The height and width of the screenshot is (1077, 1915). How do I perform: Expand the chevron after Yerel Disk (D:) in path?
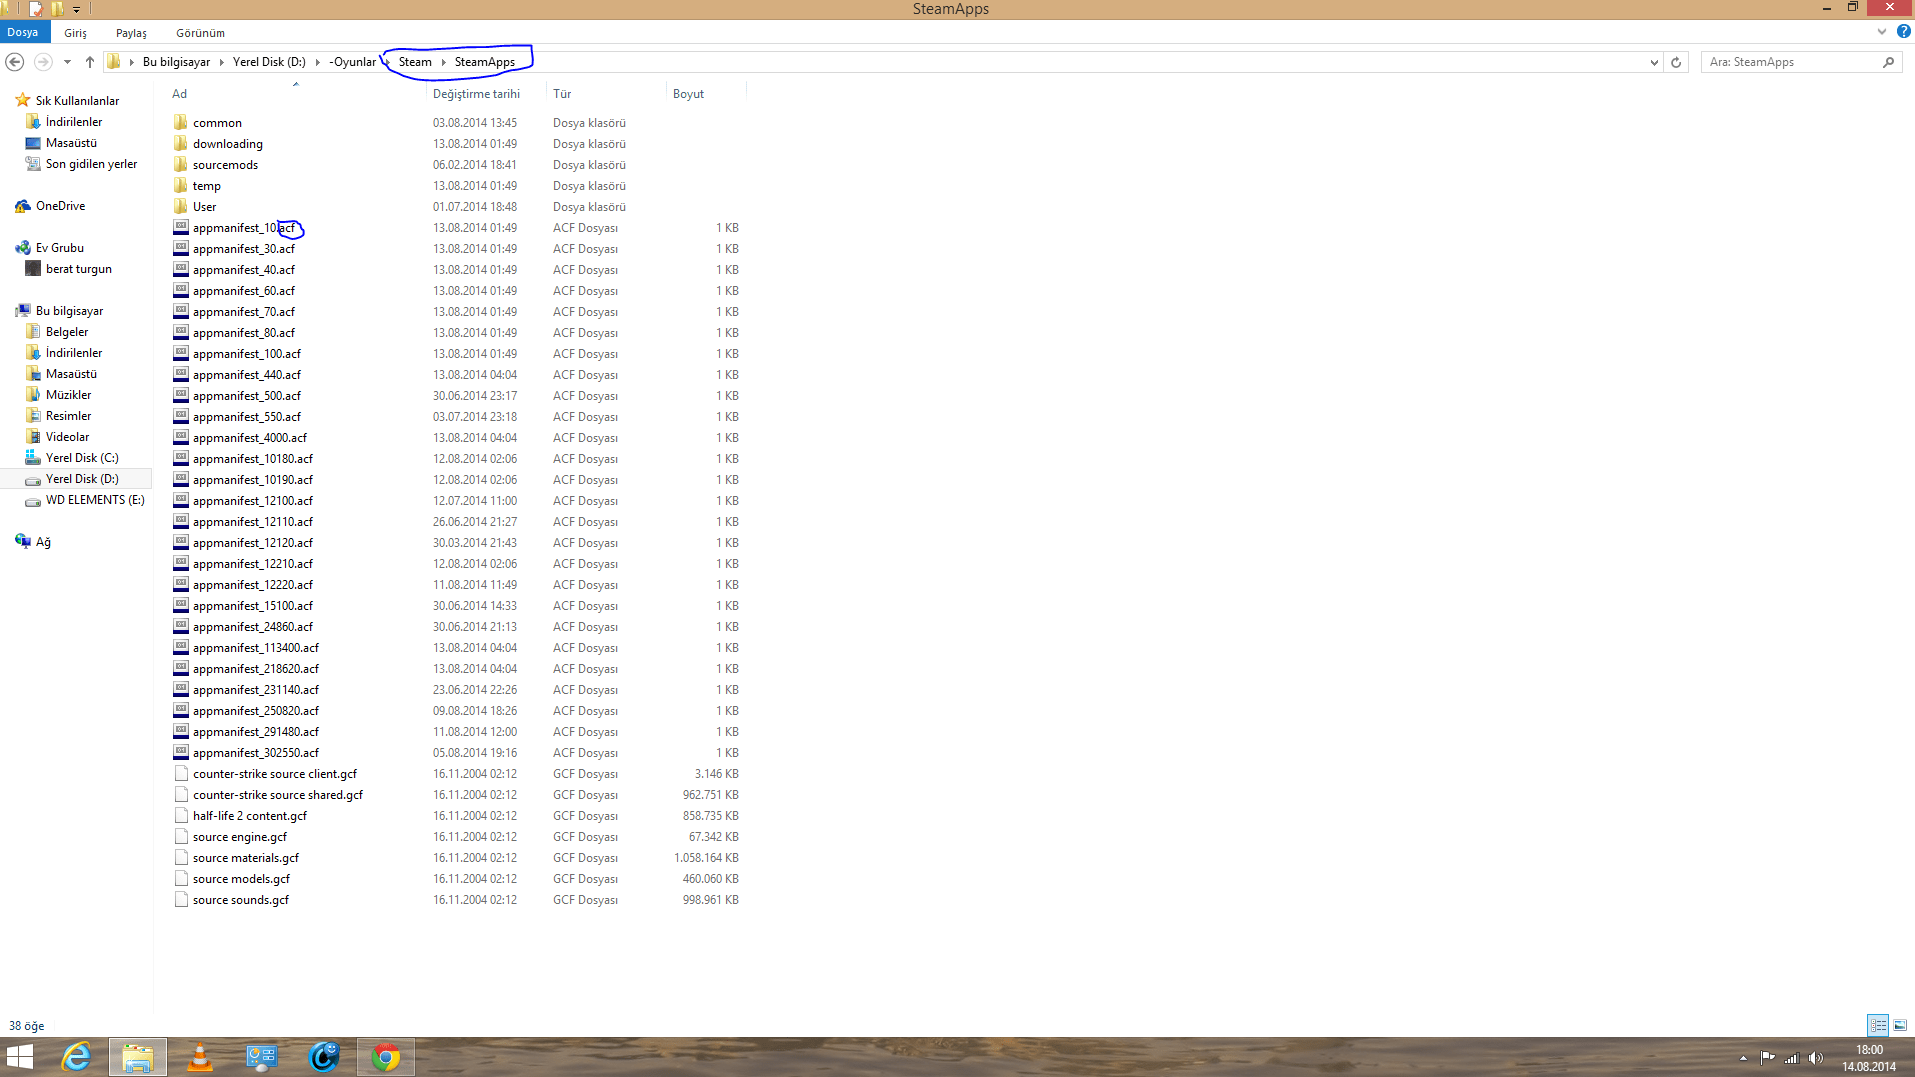318,62
